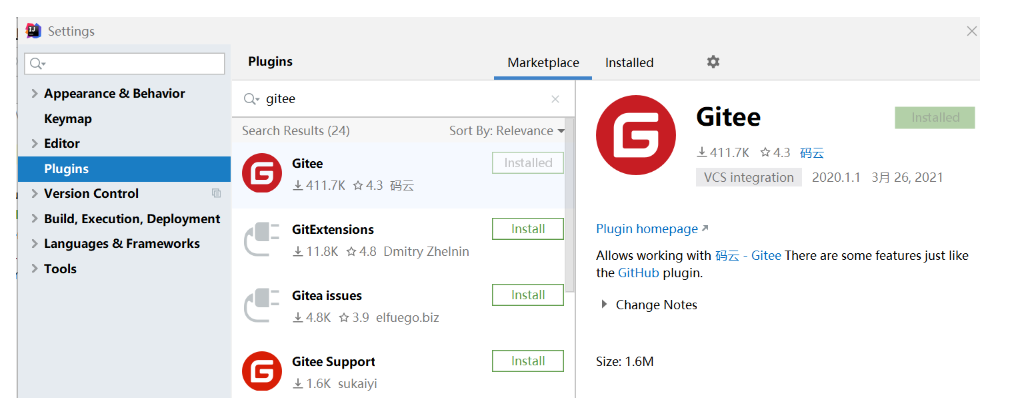1016x408 pixels.
Task: Install the Gitea issues plugin
Action: click(x=528, y=295)
